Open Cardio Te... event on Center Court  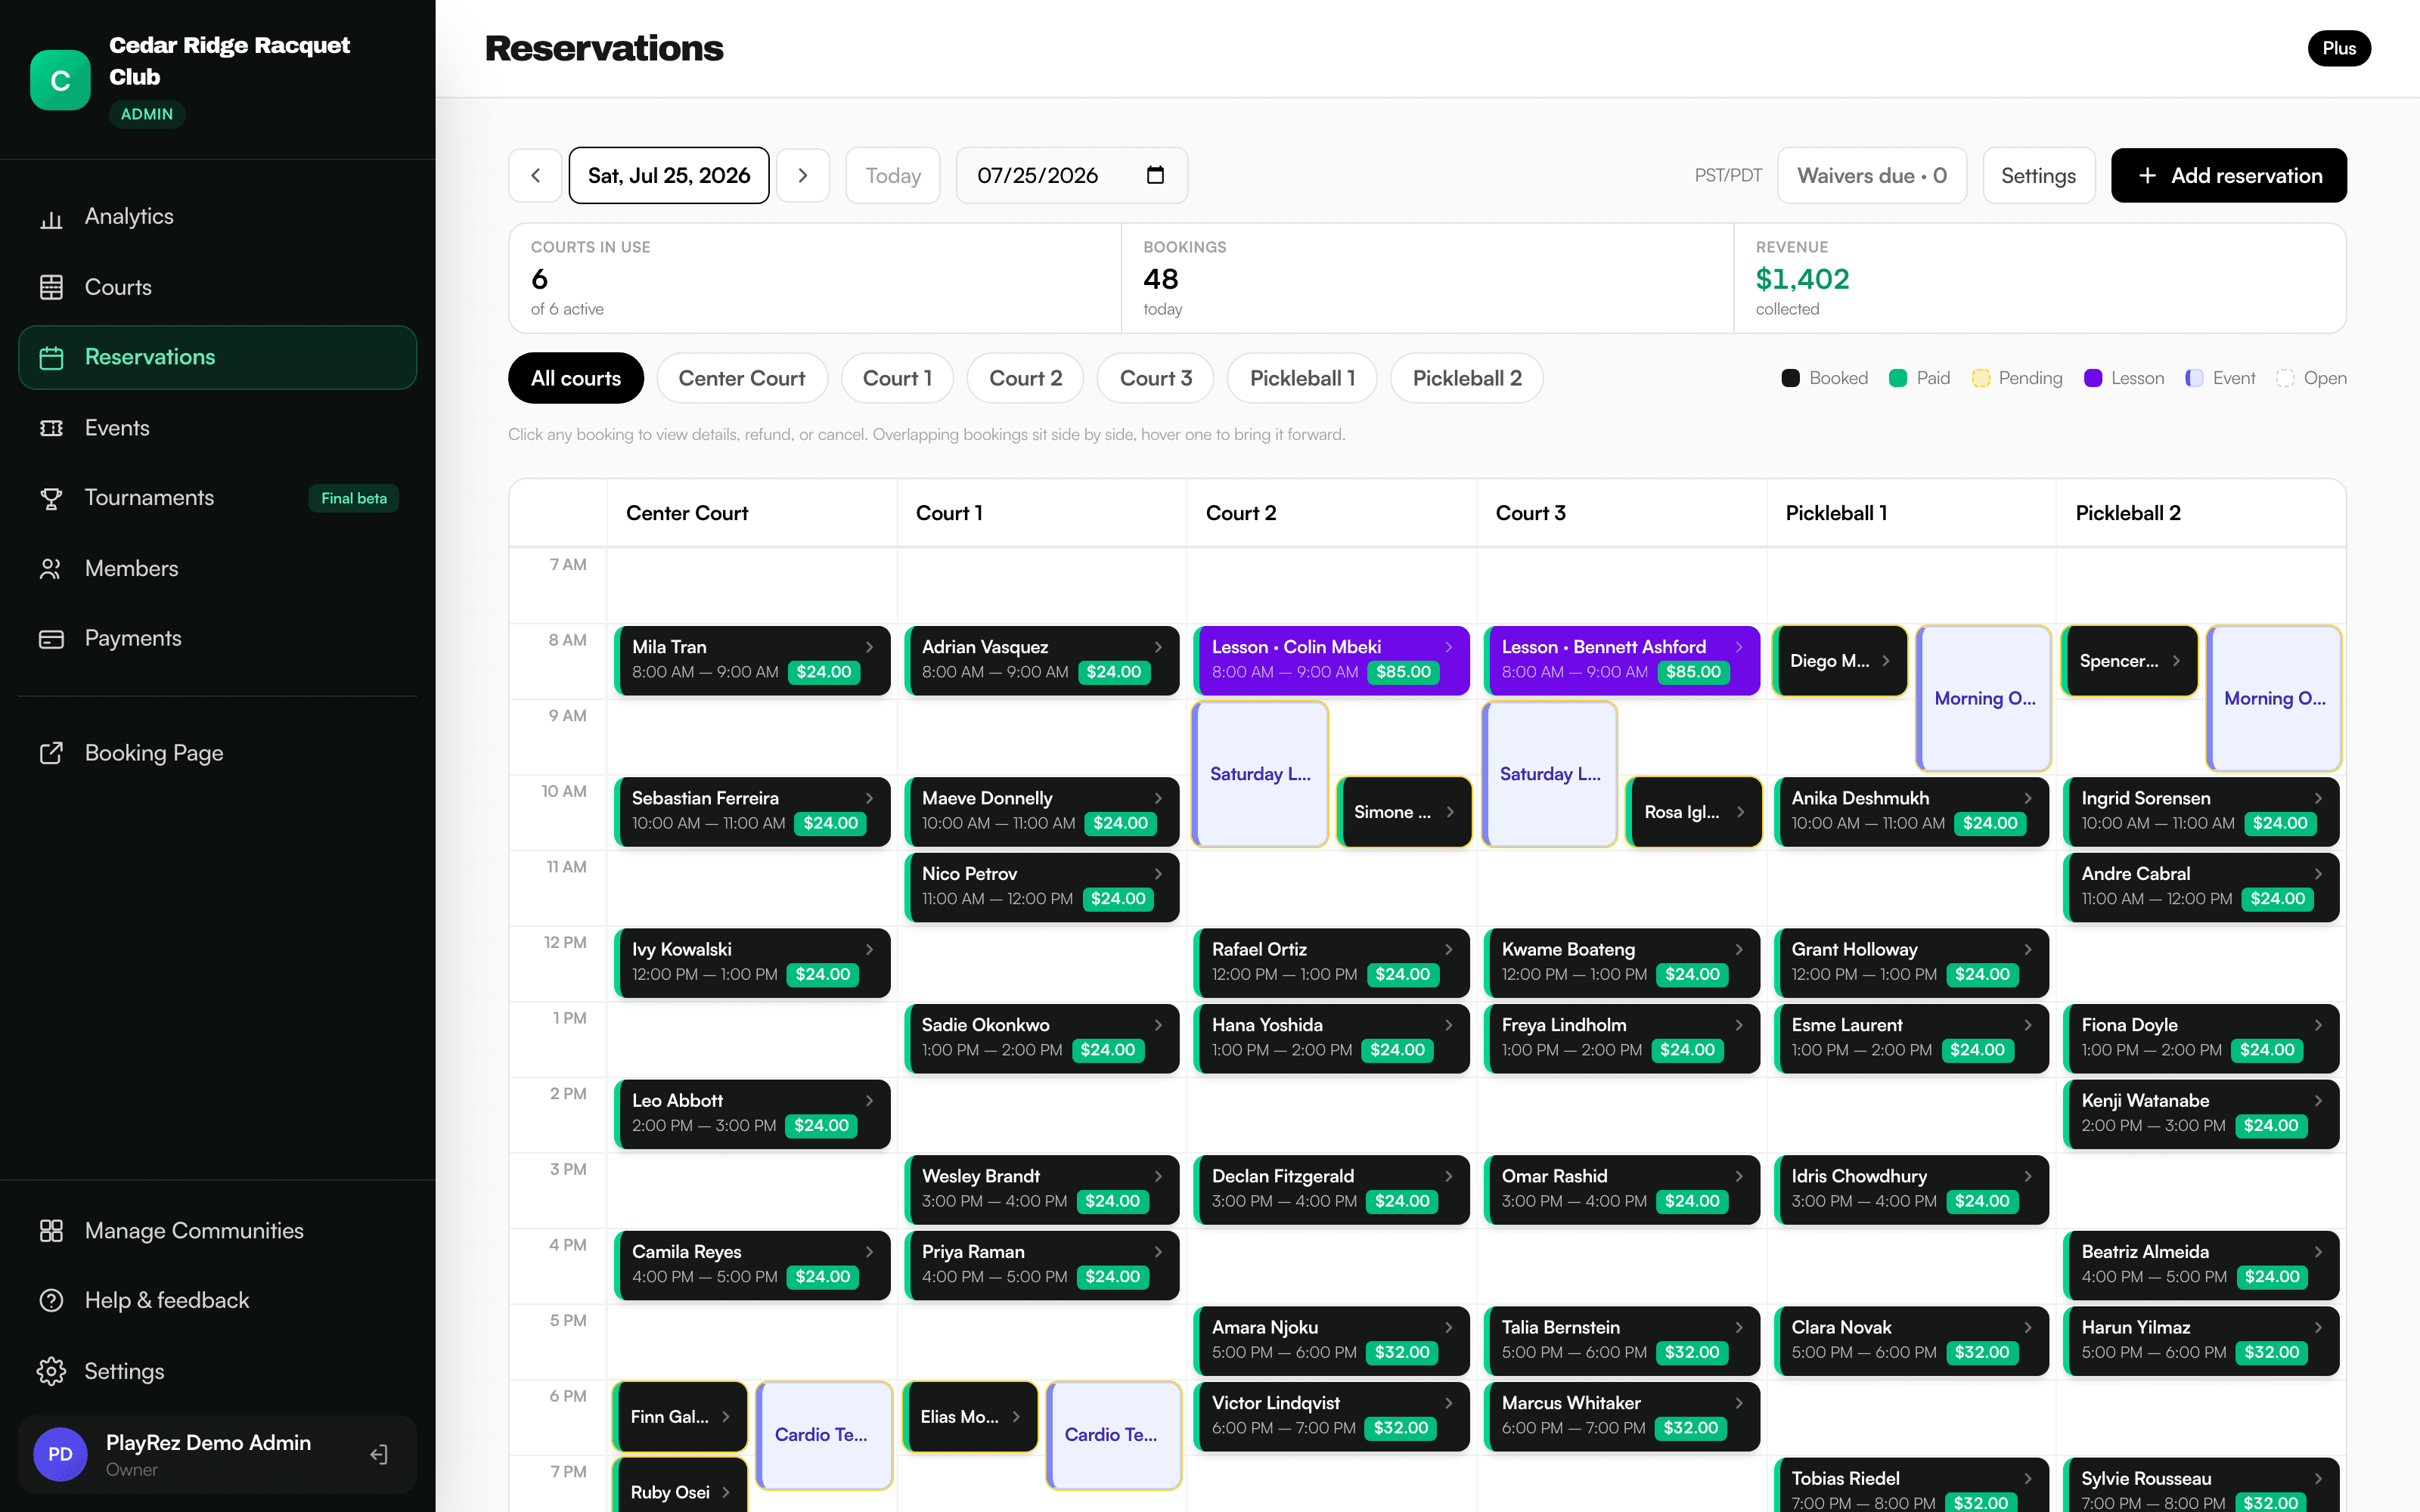click(x=824, y=1435)
